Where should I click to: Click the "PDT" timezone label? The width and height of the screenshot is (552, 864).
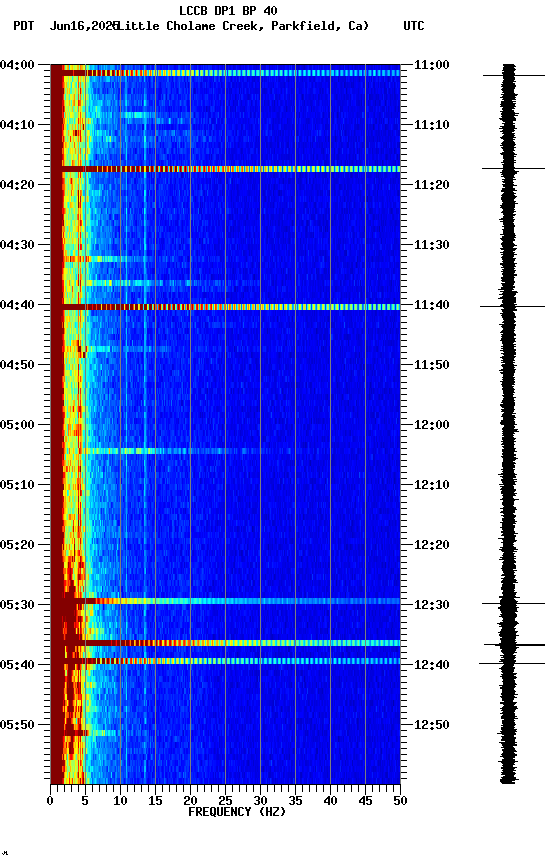pos(24,26)
